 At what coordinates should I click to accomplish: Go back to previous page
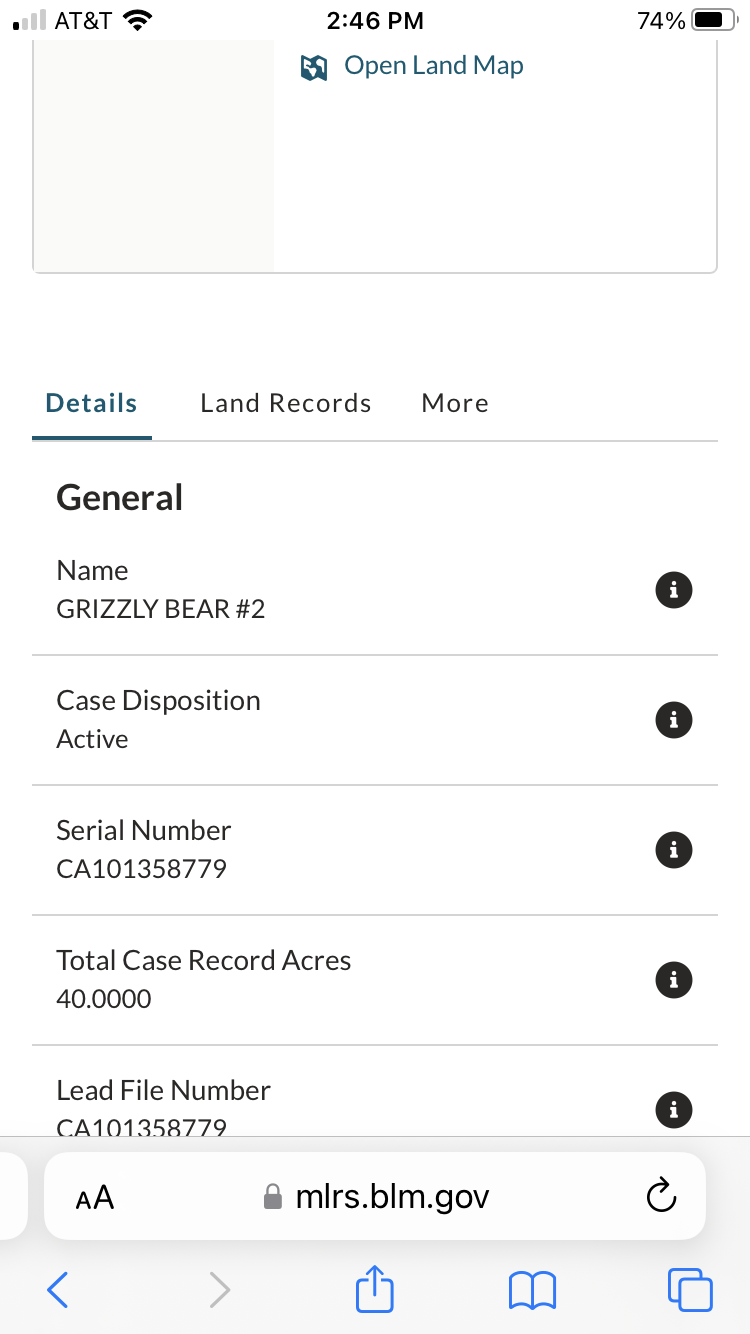[58, 1290]
